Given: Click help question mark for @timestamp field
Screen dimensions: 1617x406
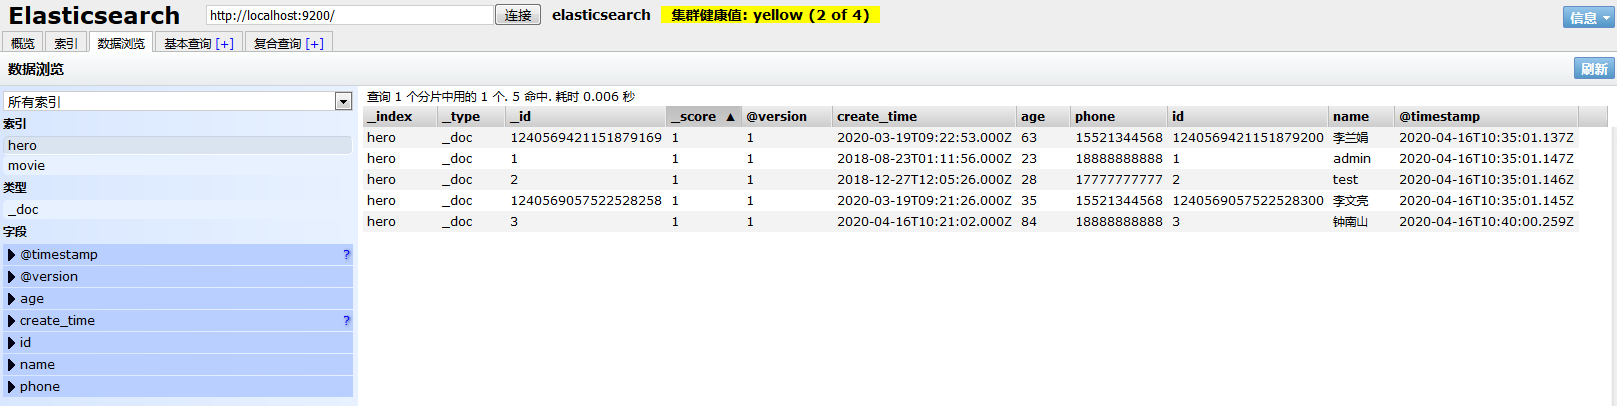Looking at the screenshot, I should (x=346, y=255).
